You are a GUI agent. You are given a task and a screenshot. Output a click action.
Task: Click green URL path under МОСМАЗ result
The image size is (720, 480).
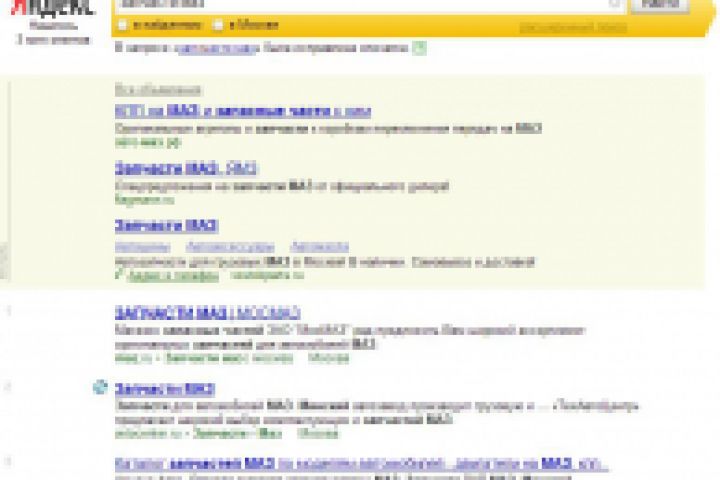(204, 359)
